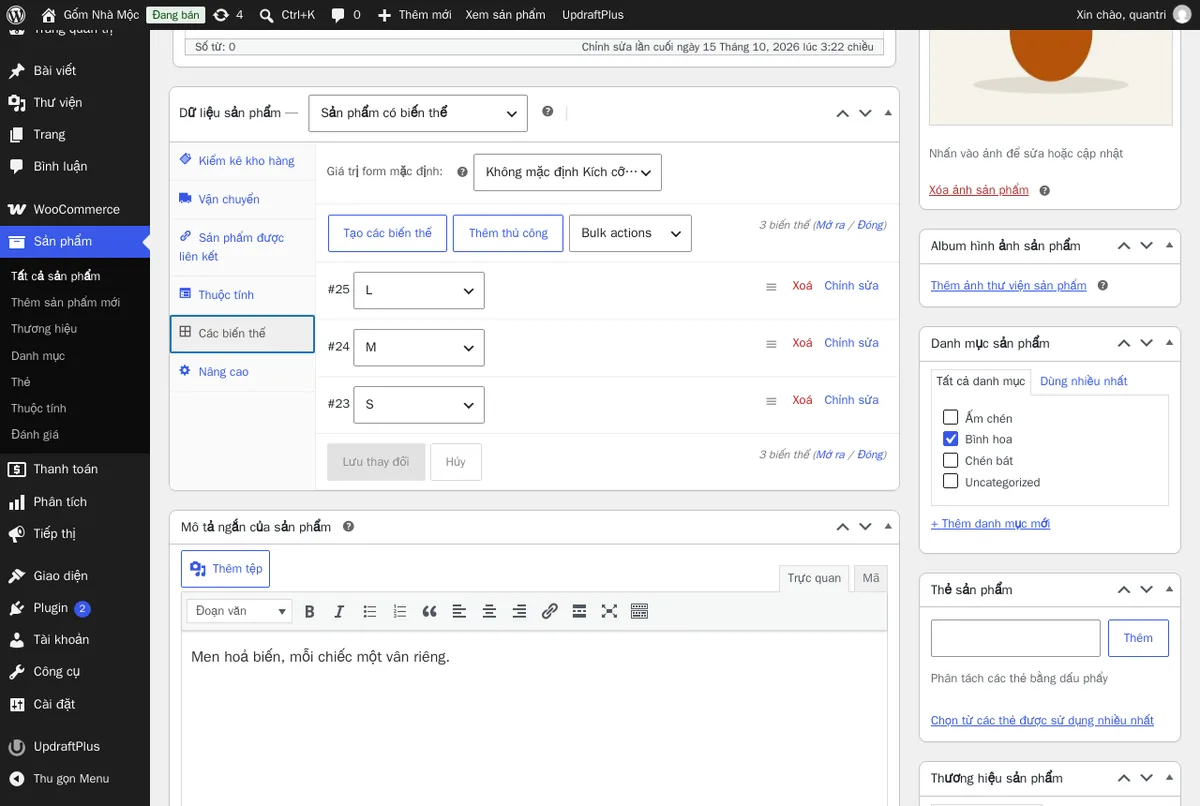
Task: Open the Đoạn văn paragraph format dropdown
Action: [240, 611]
